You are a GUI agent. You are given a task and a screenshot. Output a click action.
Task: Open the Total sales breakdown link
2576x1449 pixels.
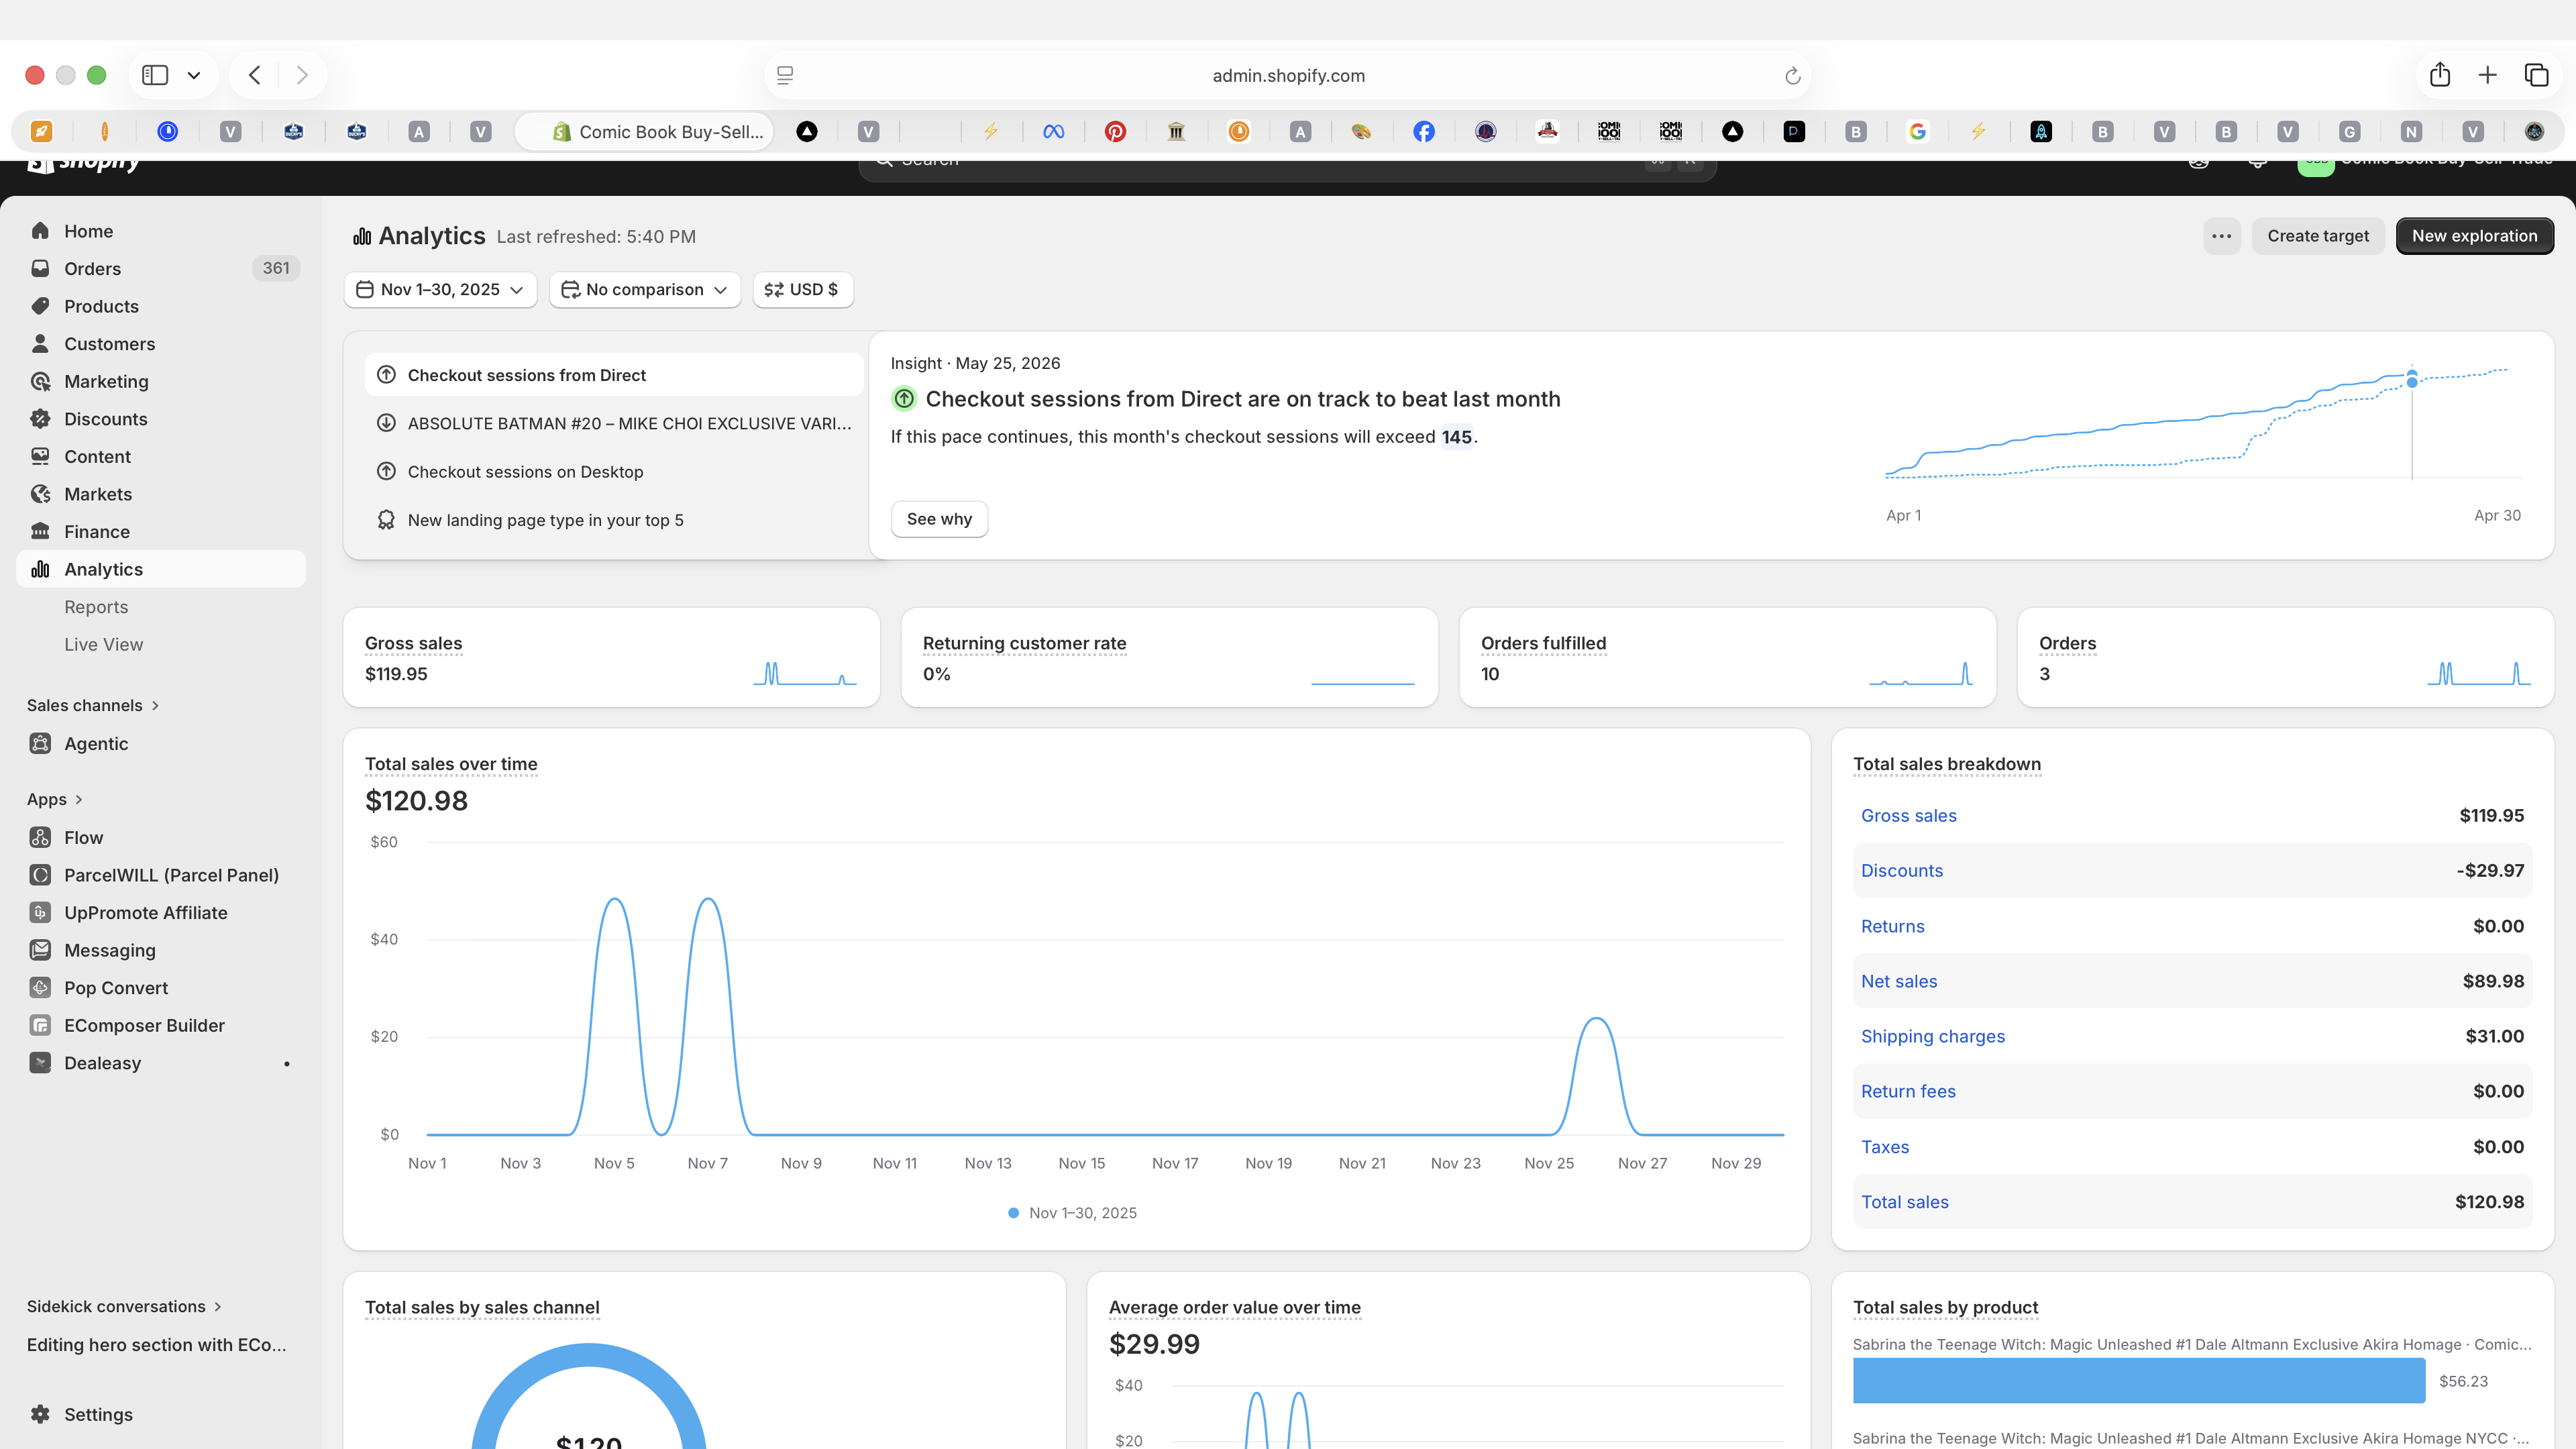pyautogui.click(x=1904, y=1202)
